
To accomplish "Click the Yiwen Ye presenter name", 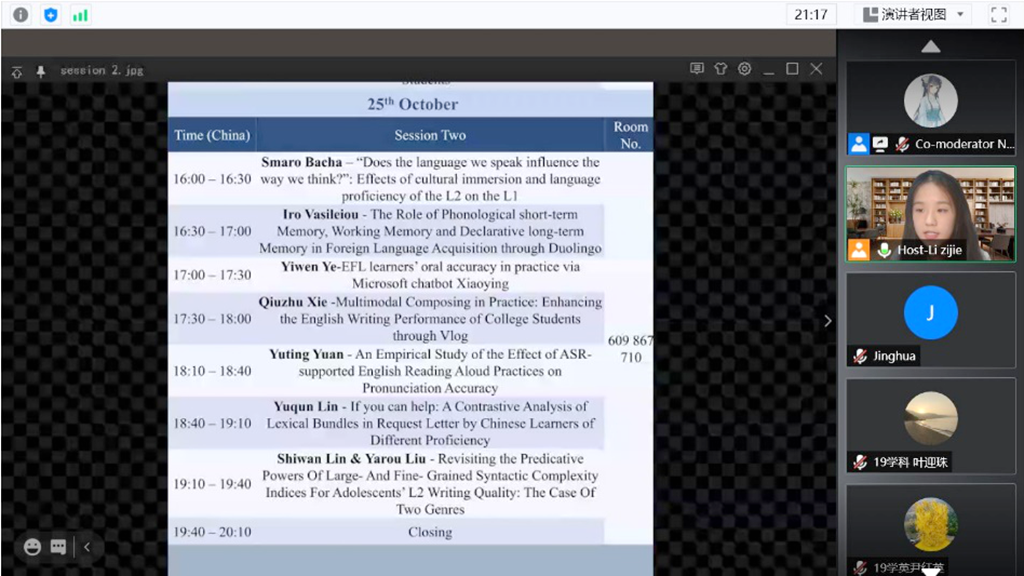I will pyautogui.click(x=310, y=266).
